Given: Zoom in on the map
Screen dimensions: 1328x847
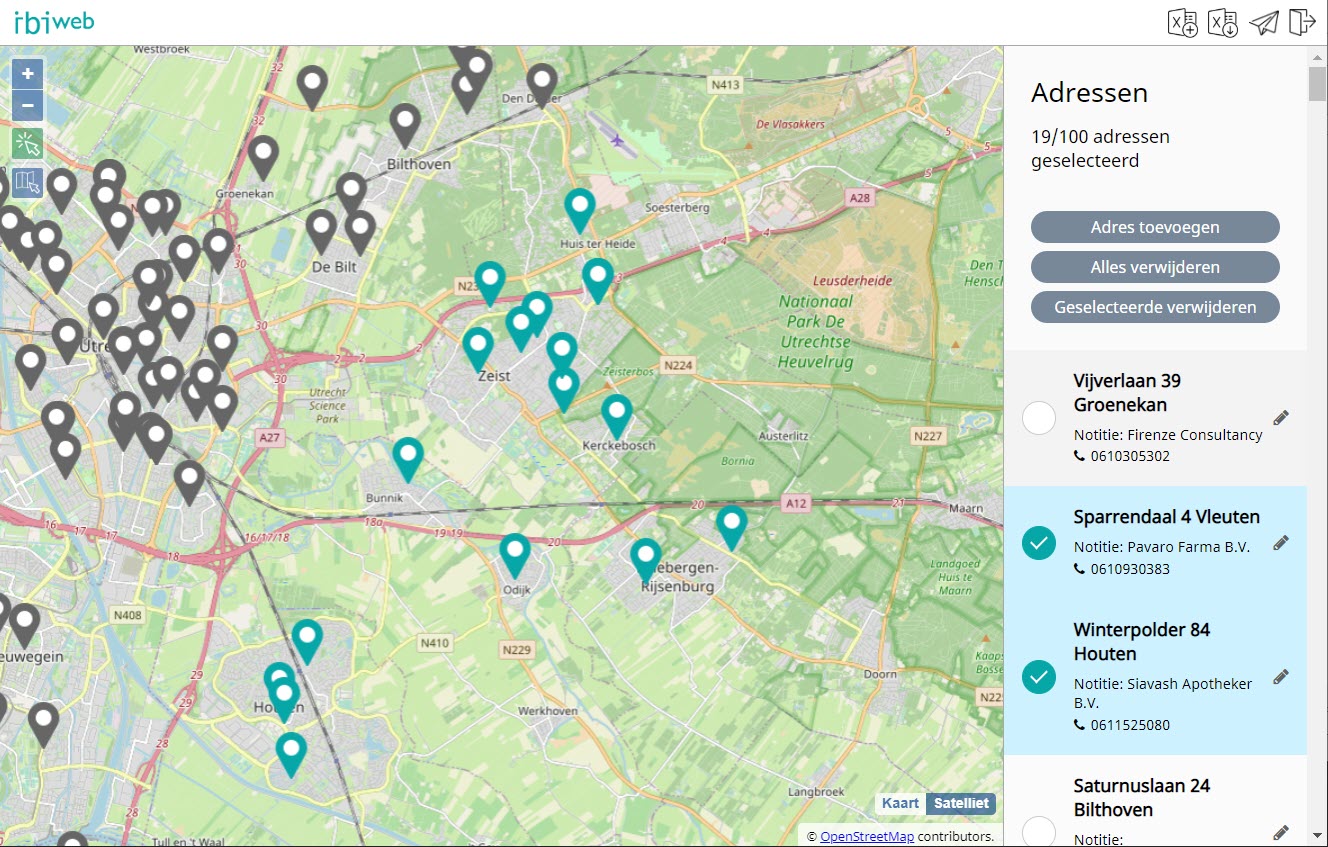Looking at the screenshot, I should [27, 73].
